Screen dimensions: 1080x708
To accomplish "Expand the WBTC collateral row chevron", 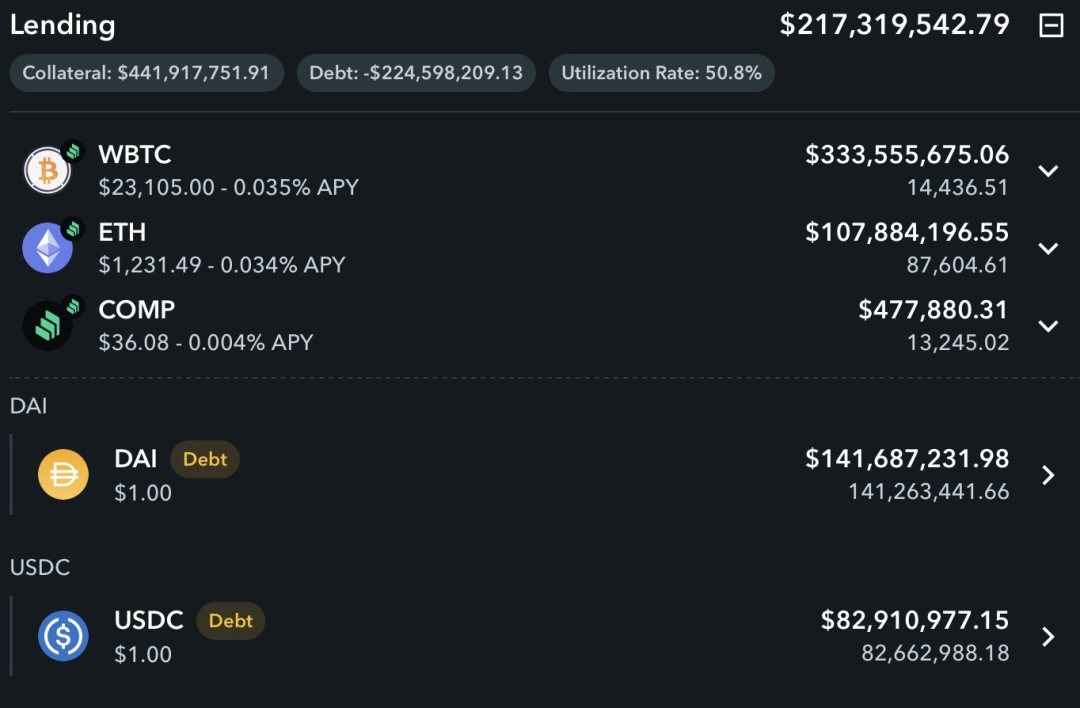I will (1048, 171).
